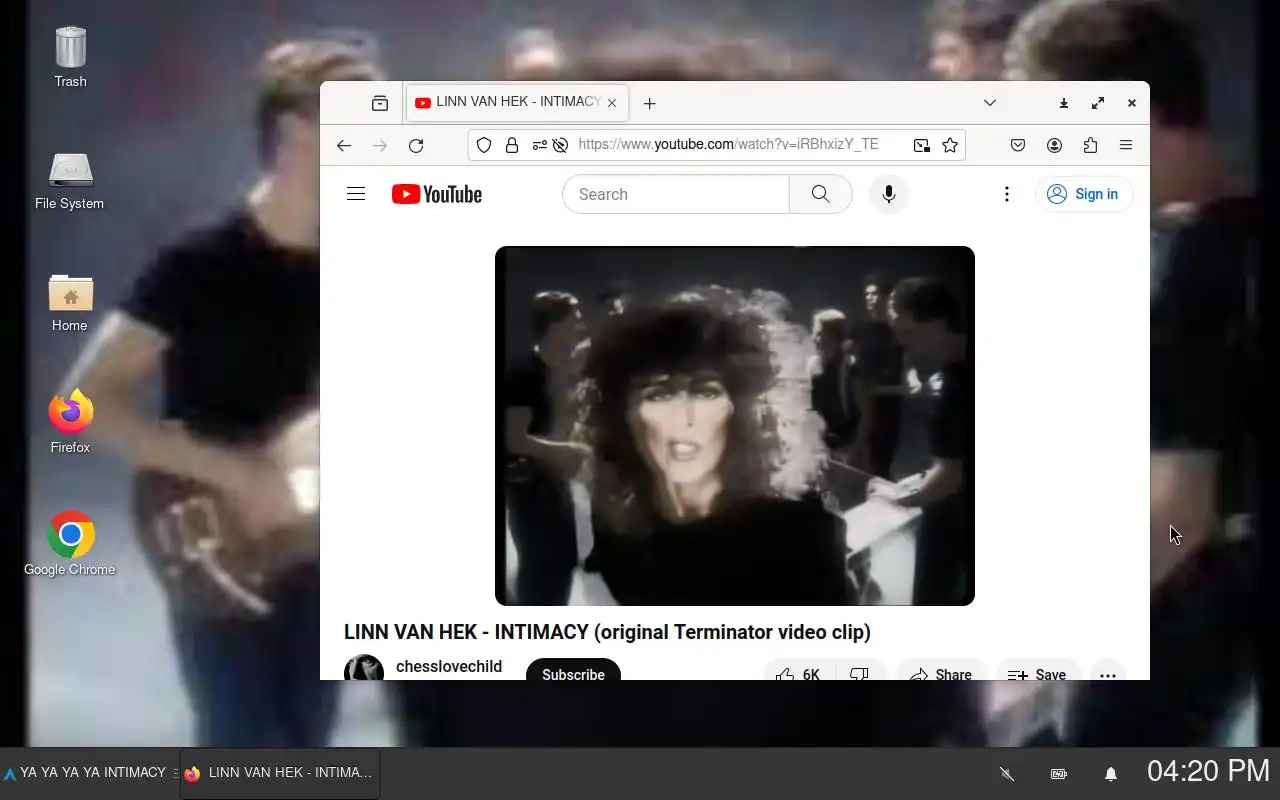Viewport: 1280px width, 800px height.
Task: Open the battery/power tray icon
Action: (x=1059, y=774)
